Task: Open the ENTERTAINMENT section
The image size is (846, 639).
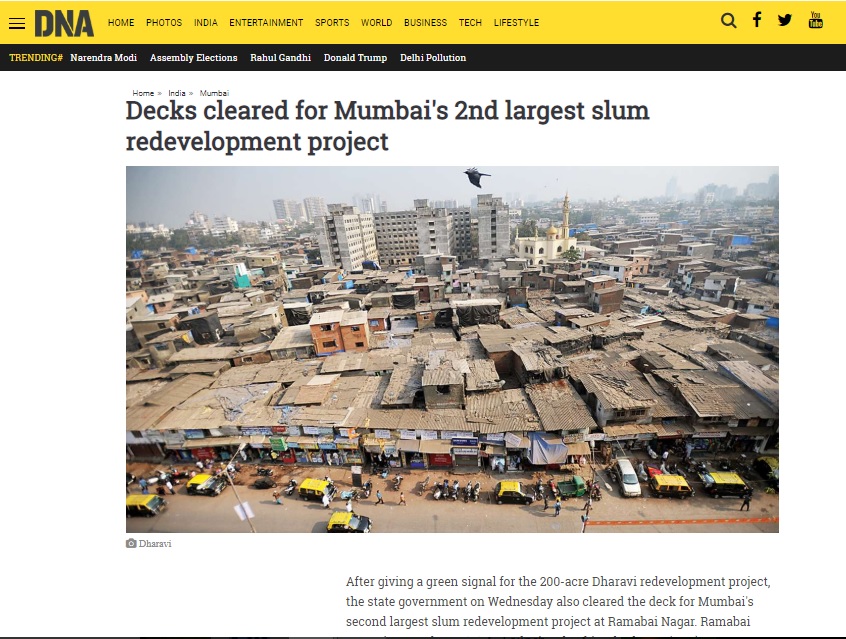Action: click(266, 23)
